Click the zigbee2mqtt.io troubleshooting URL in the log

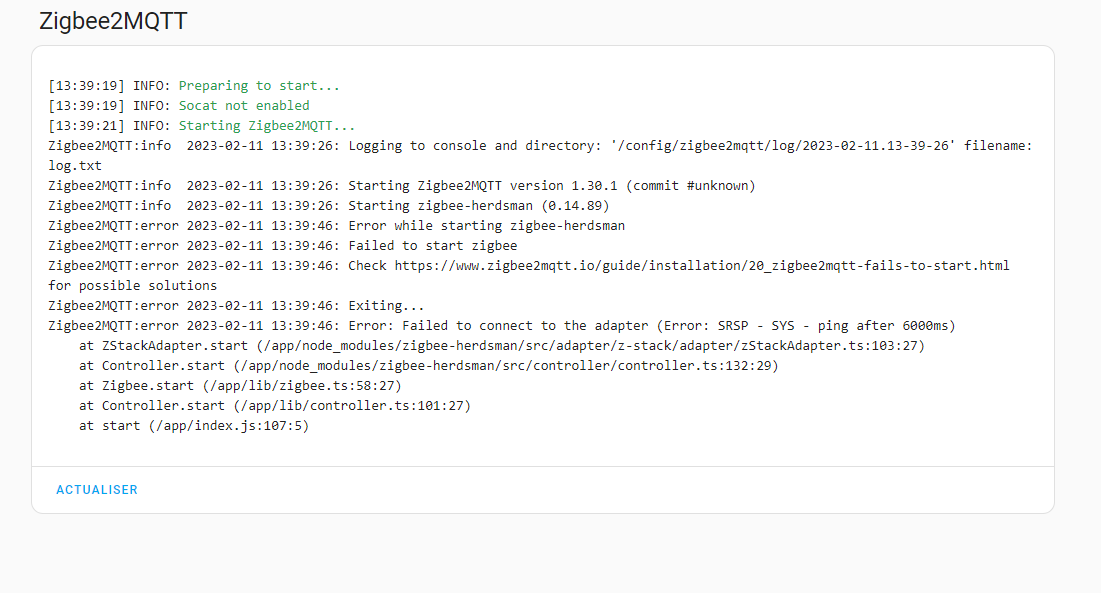coord(701,266)
